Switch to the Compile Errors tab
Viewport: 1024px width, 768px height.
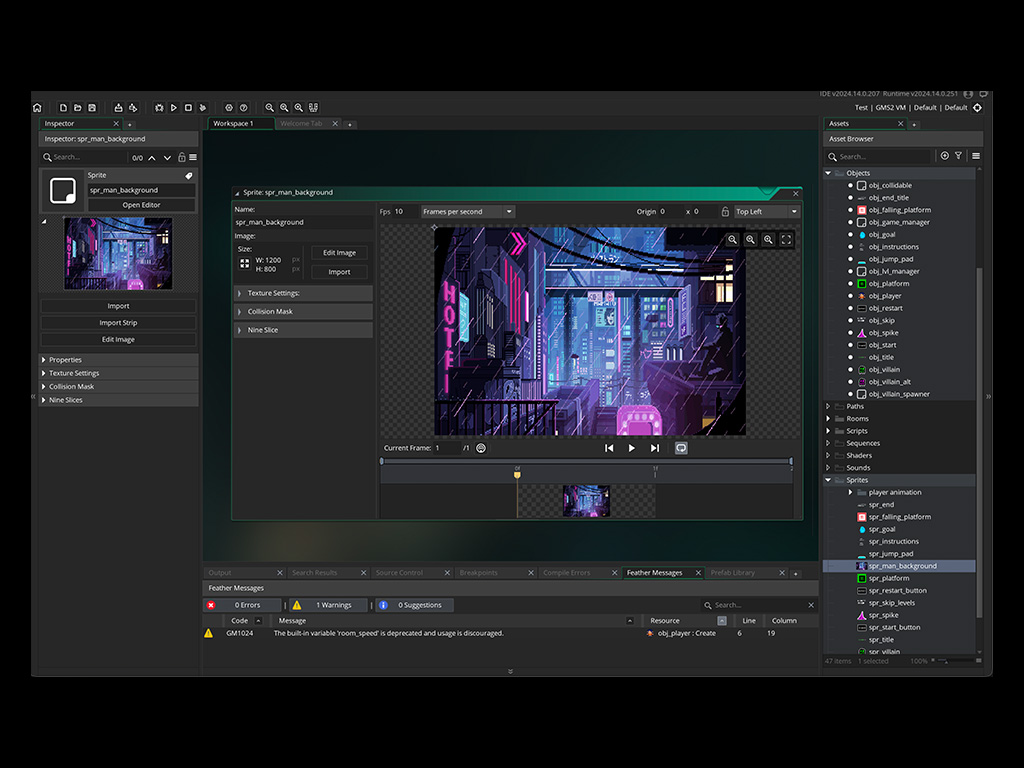click(566, 573)
